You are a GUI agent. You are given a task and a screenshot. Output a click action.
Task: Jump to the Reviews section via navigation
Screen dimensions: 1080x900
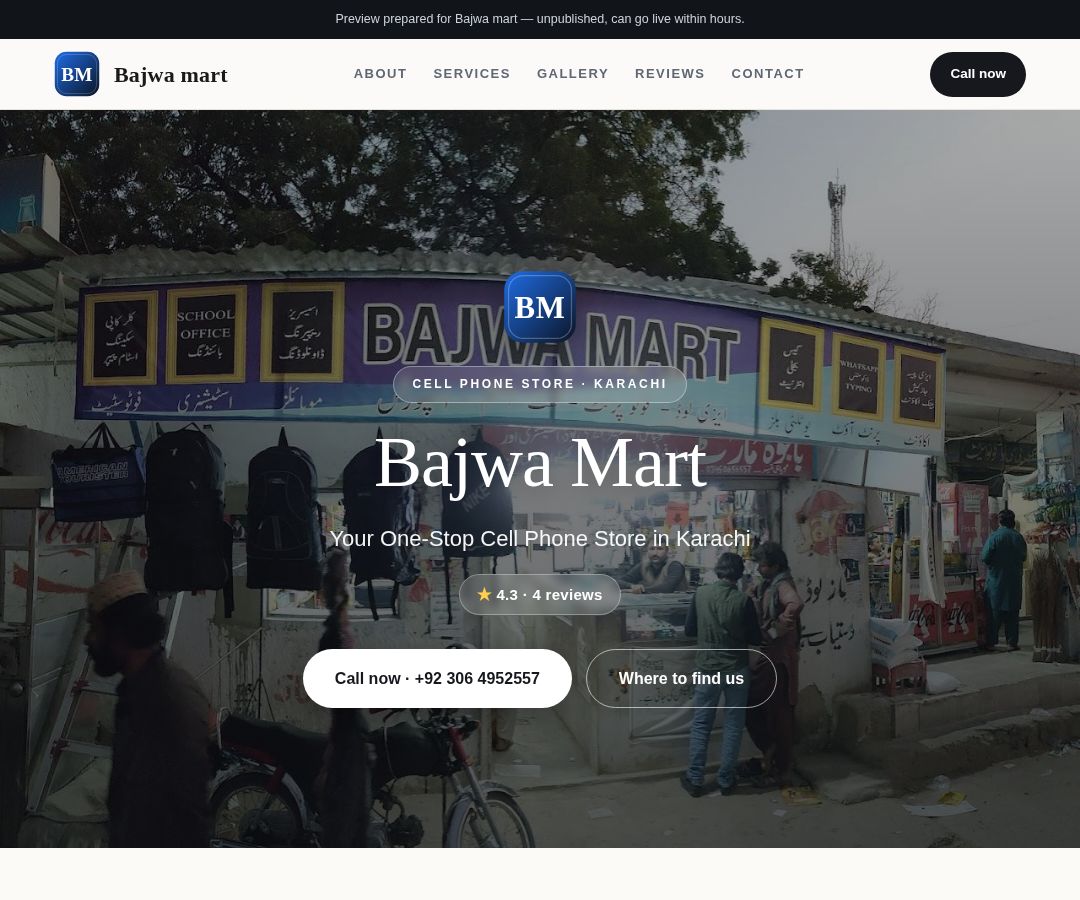tap(669, 74)
